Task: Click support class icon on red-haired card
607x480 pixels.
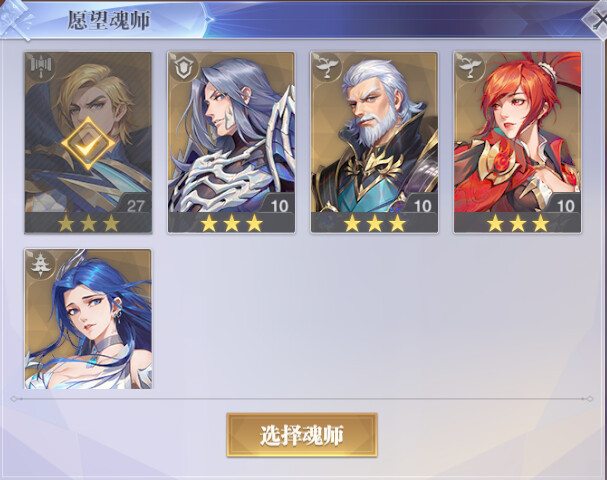Action: click(x=469, y=68)
